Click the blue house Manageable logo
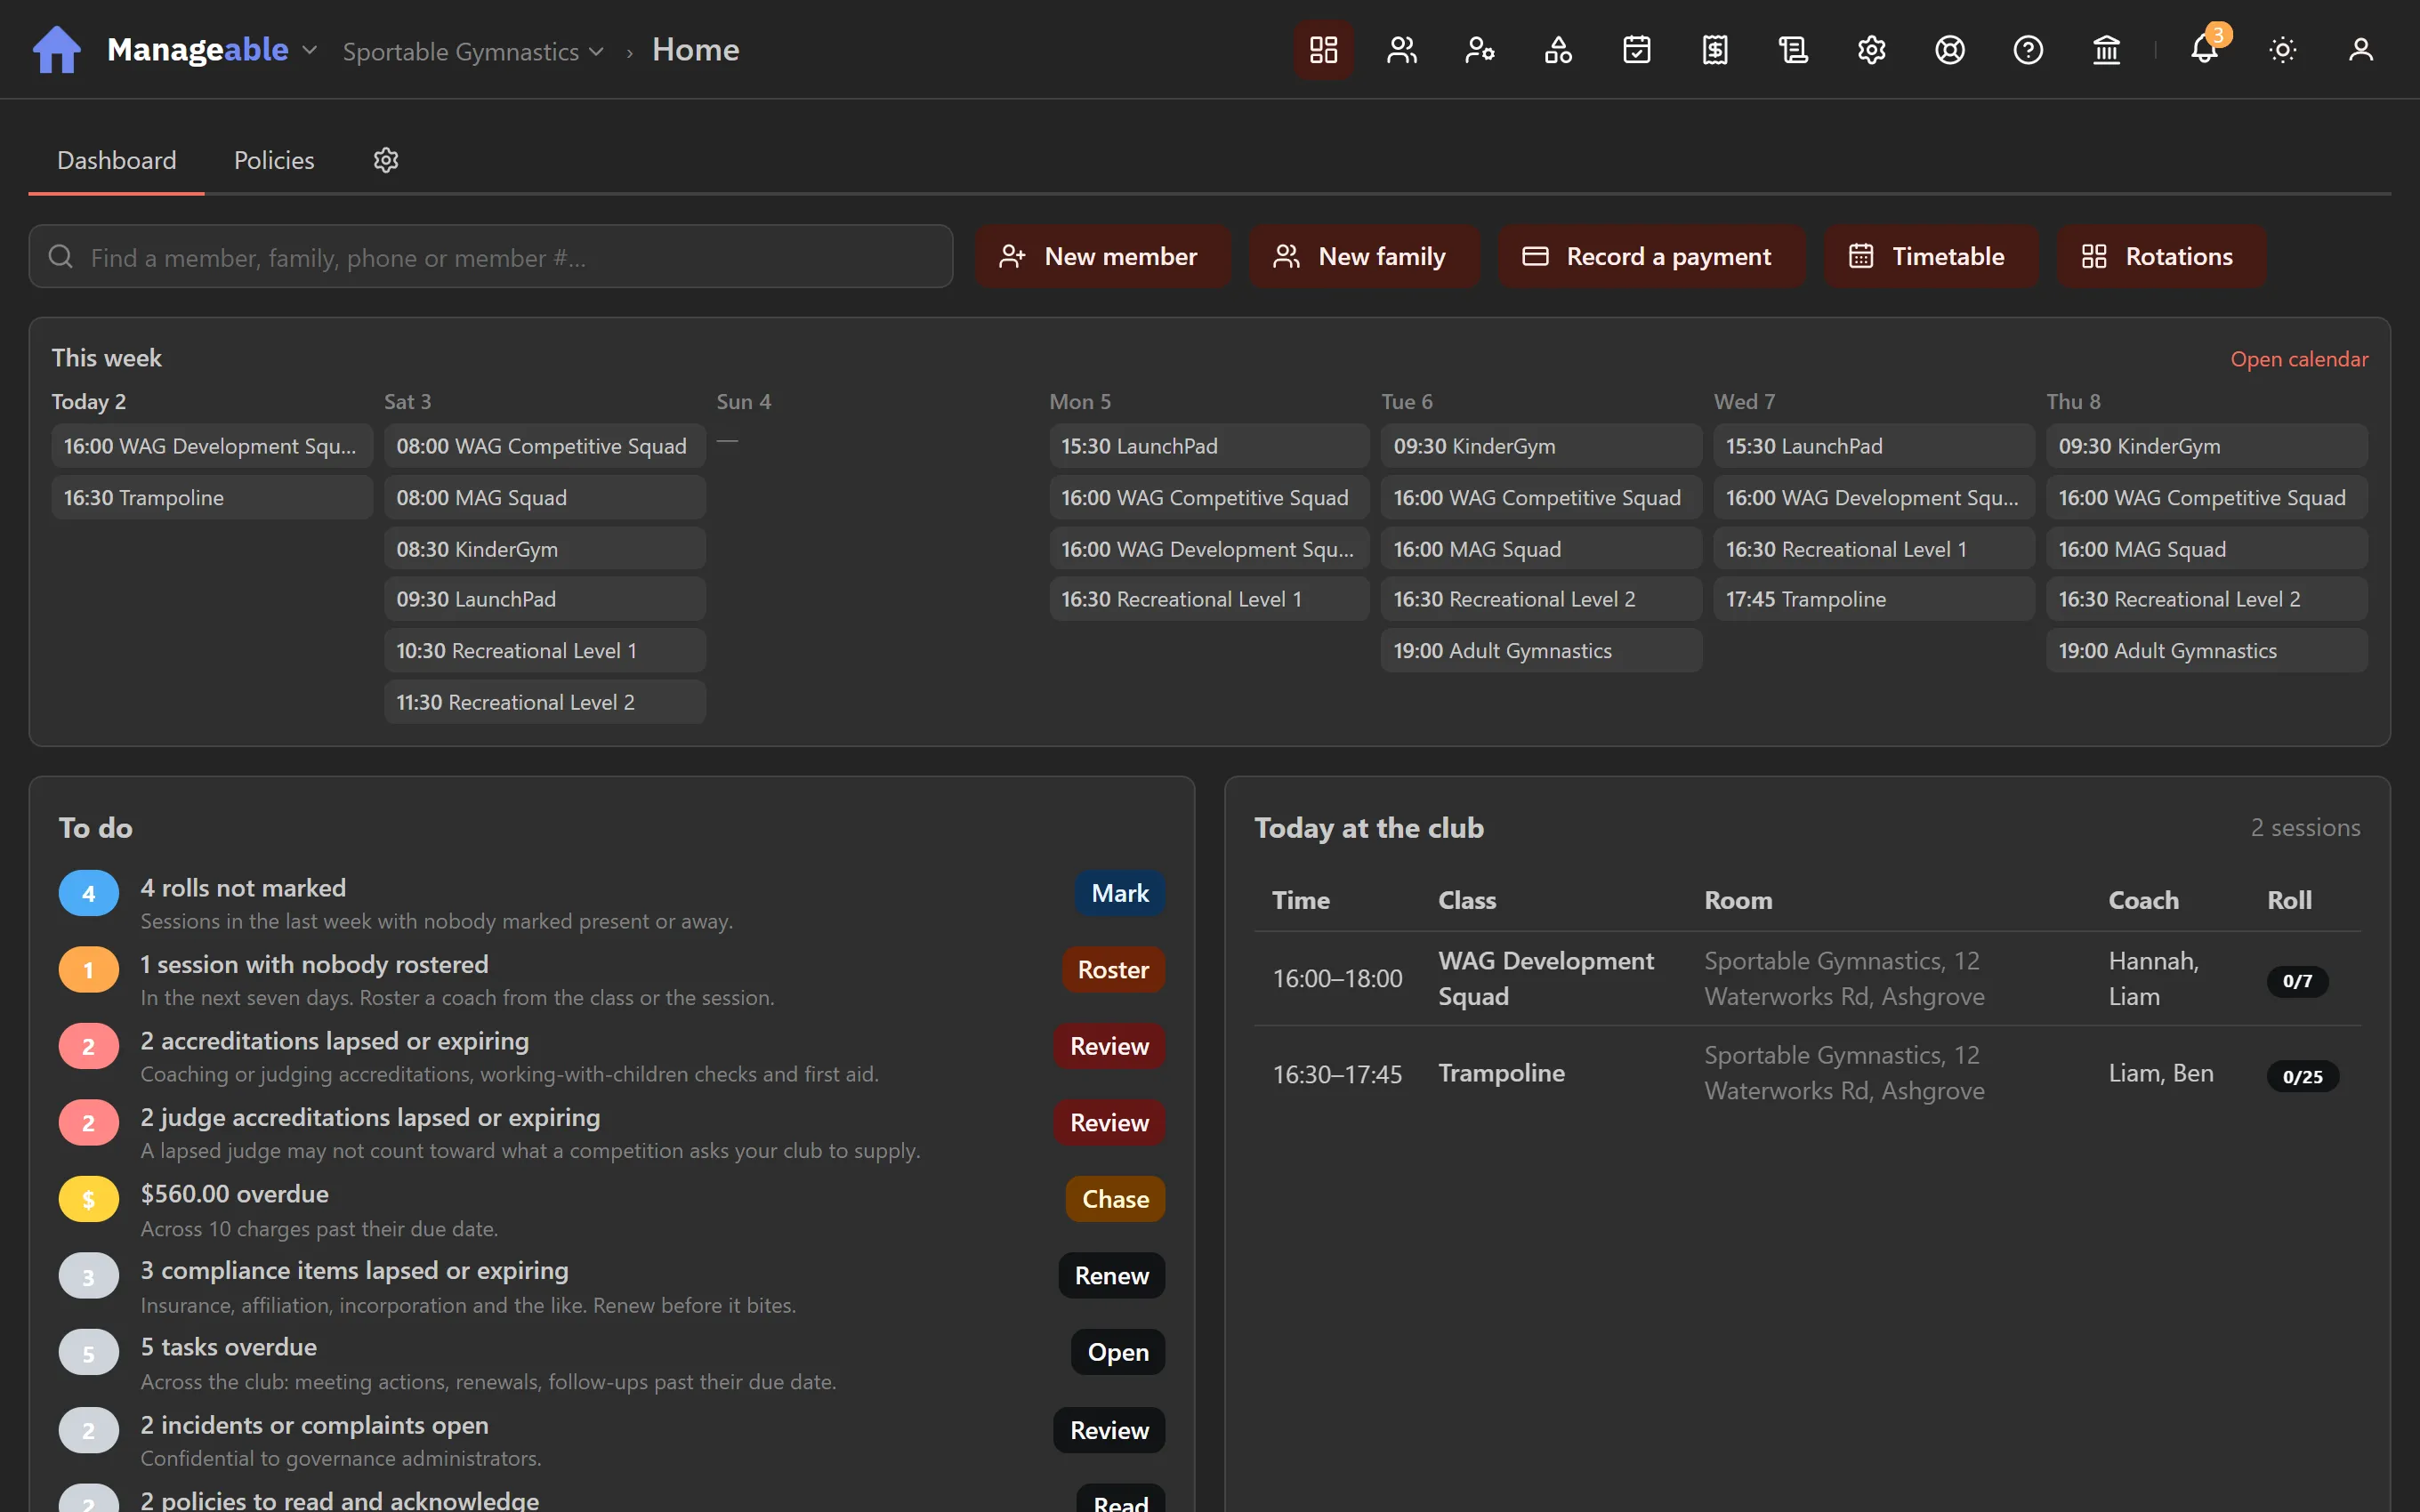 pyautogui.click(x=57, y=49)
